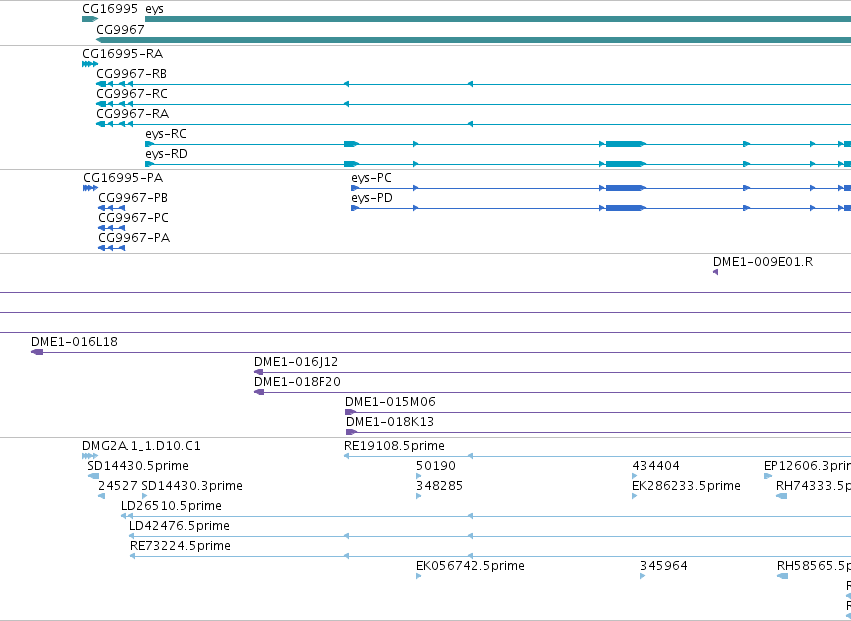Viewport: 851px width, 621px height.
Task: Click the SD14430.3prime EST label
Action: (x=192, y=486)
